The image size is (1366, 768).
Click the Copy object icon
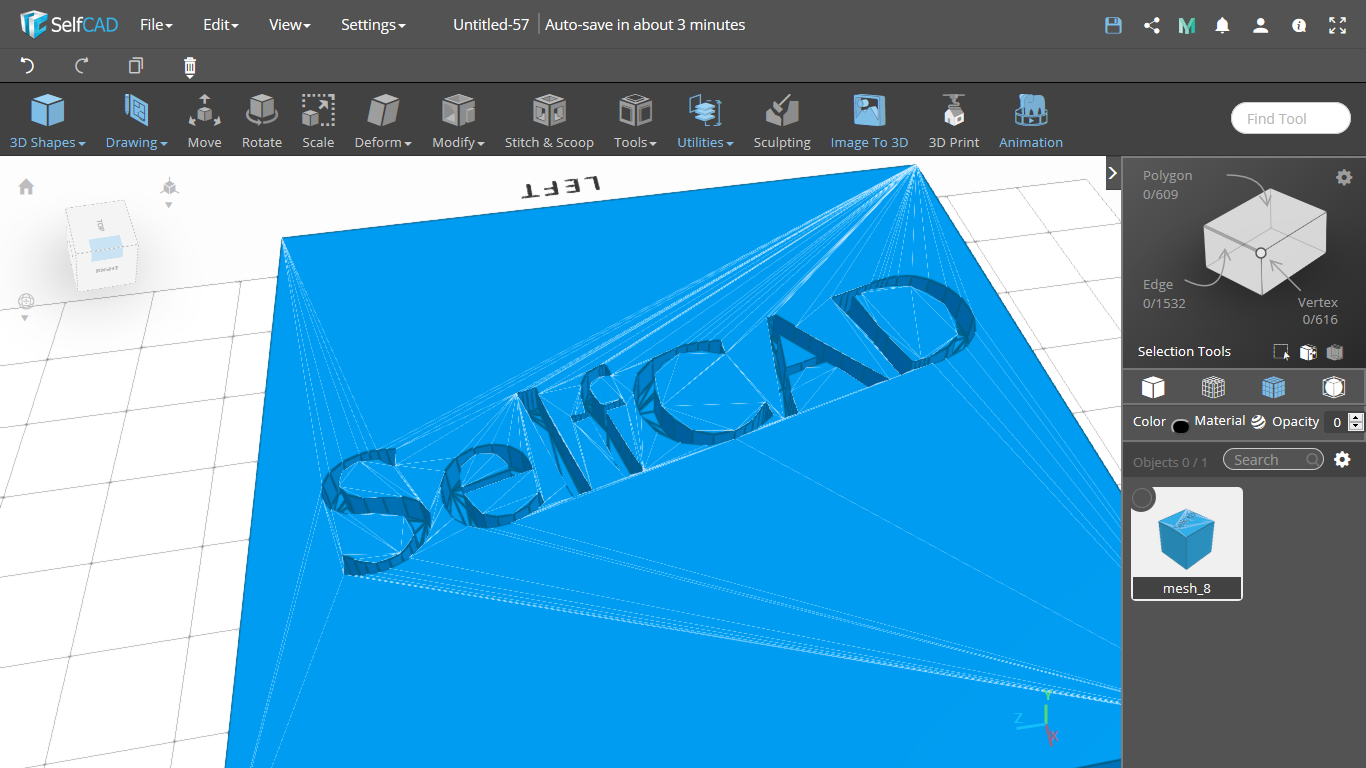coord(136,66)
